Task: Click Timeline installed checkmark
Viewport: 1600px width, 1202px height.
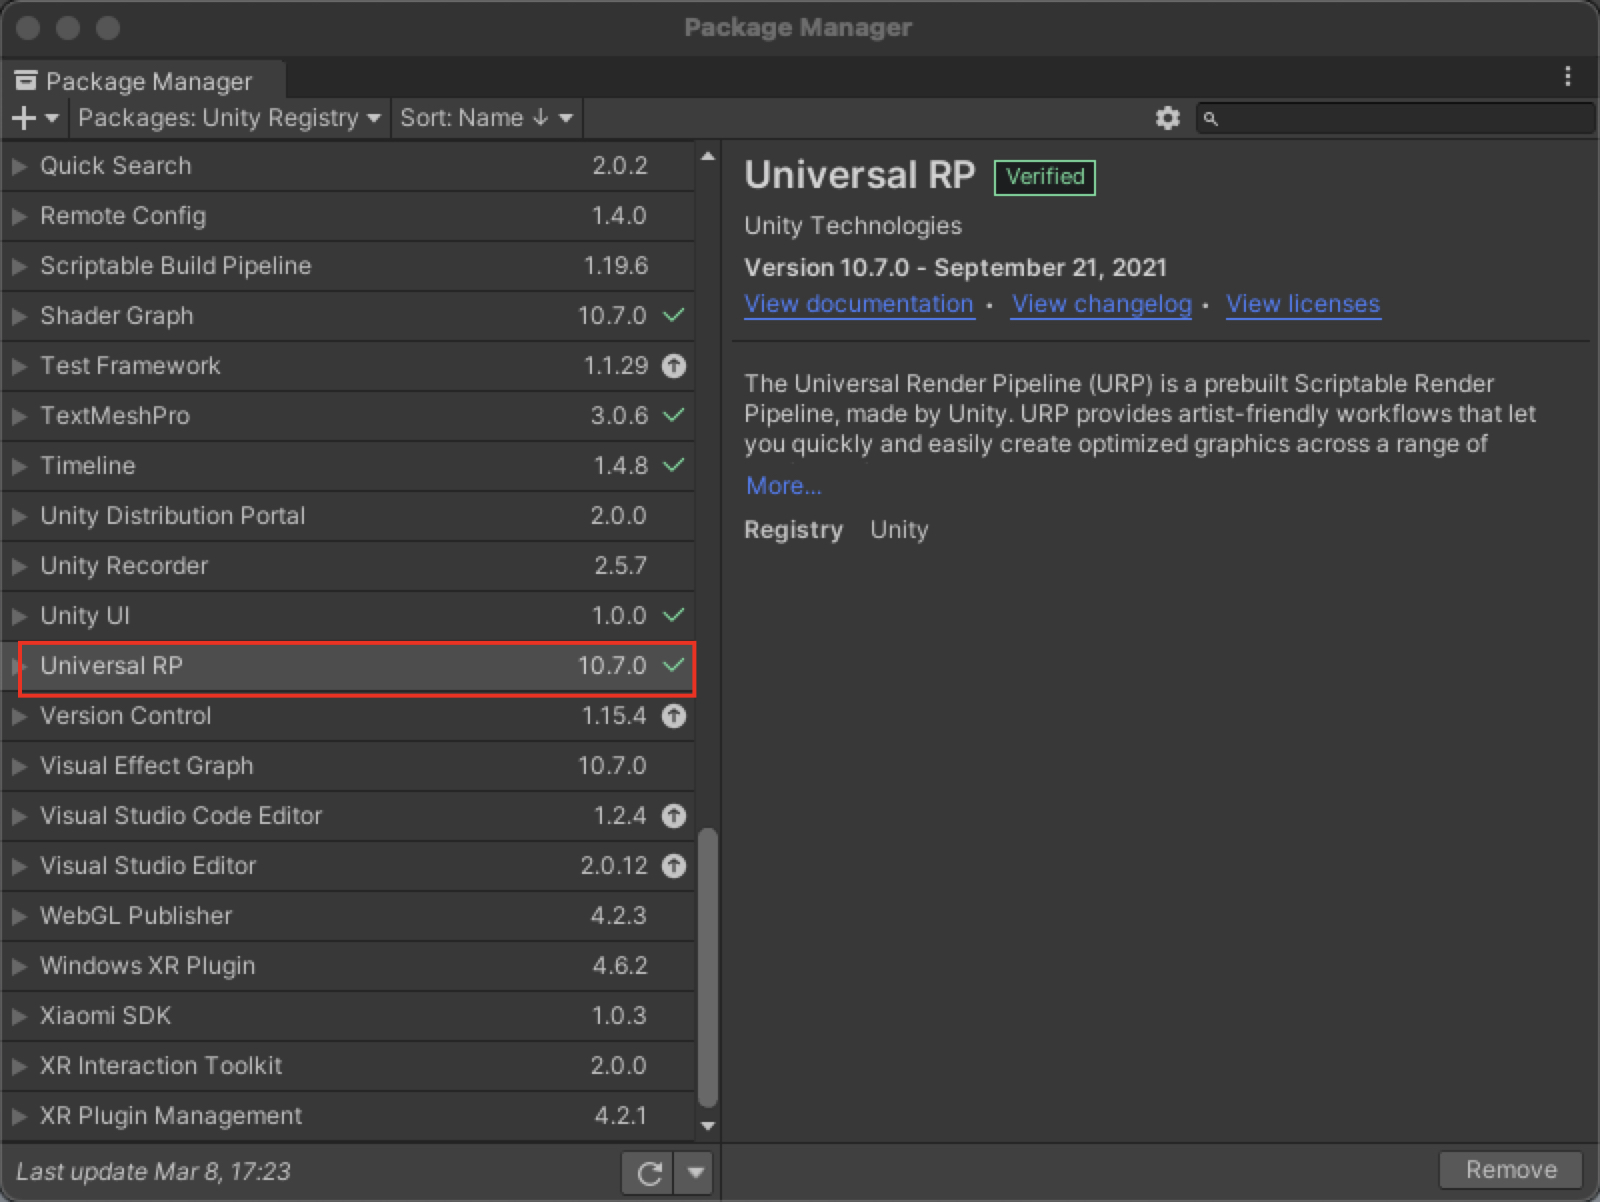Action: (x=674, y=465)
